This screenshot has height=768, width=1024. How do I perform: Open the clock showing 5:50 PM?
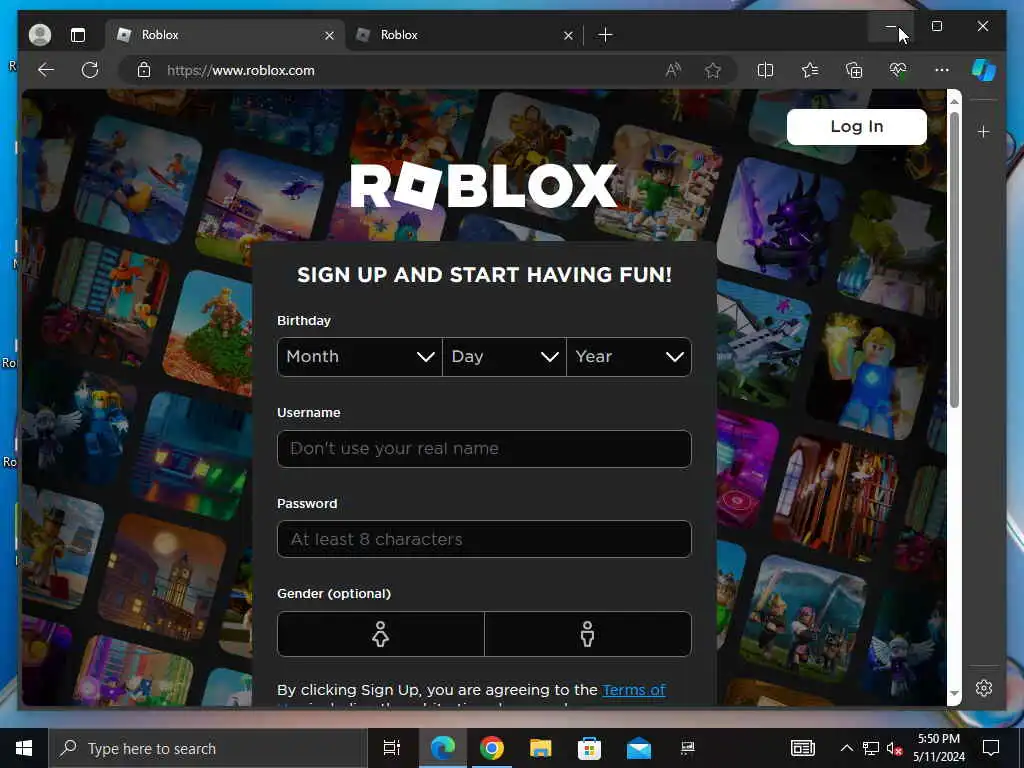click(x=938, y=748)
